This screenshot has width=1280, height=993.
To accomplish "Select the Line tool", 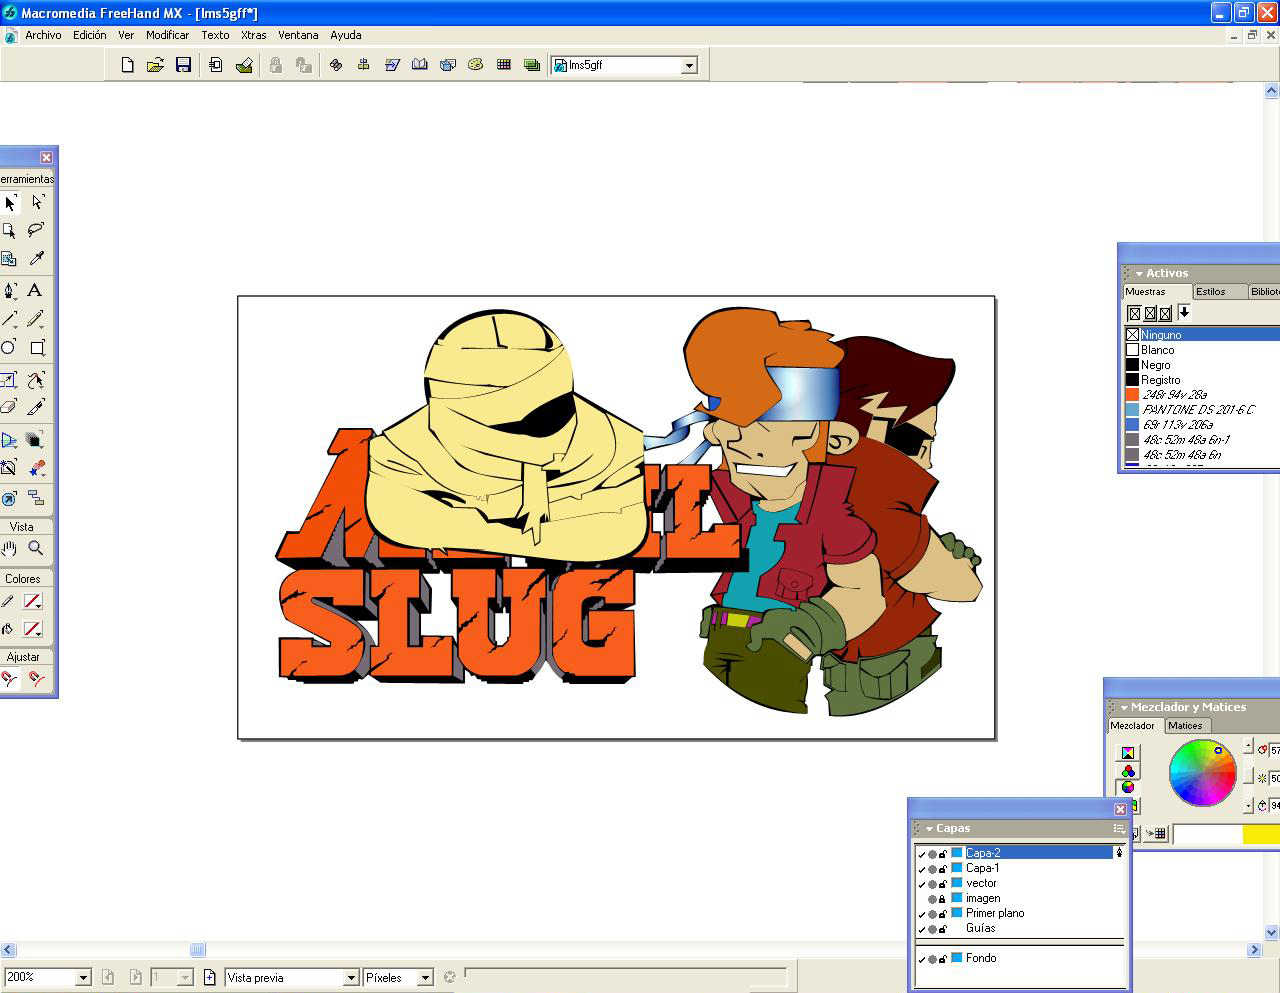I will coord(9,319).
